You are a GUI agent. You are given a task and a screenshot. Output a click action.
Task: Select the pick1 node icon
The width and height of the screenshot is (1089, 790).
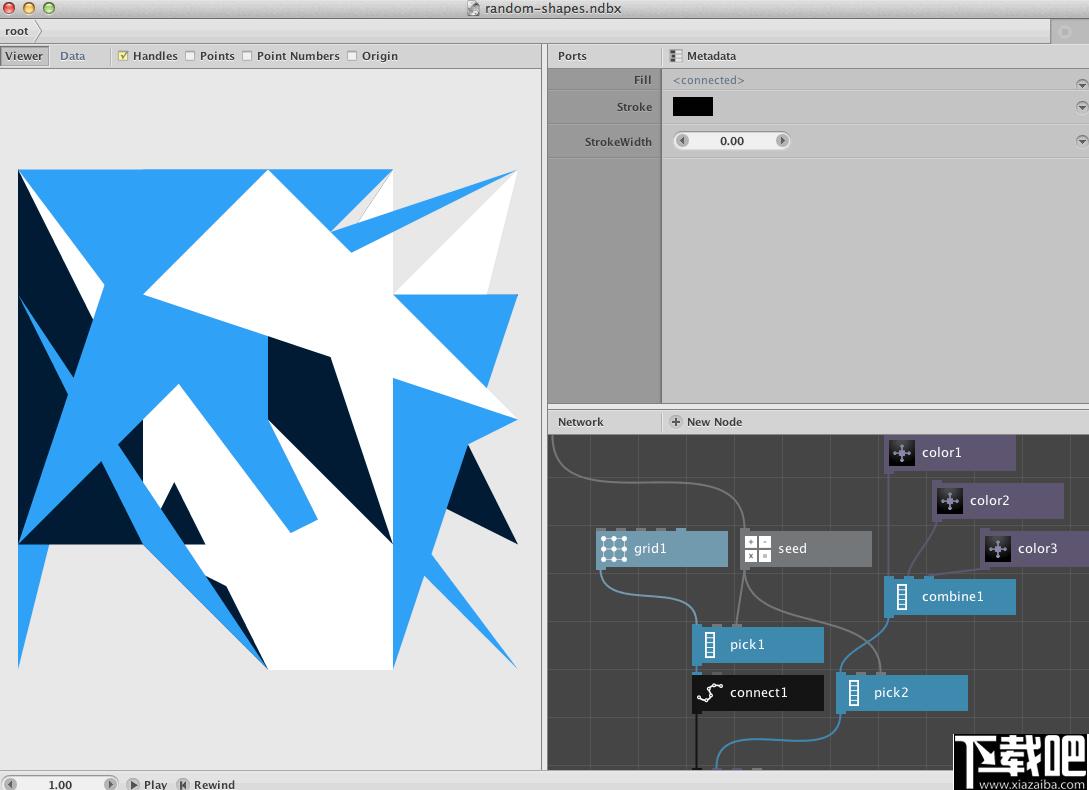pyautogui.click(x=710, y=645)
